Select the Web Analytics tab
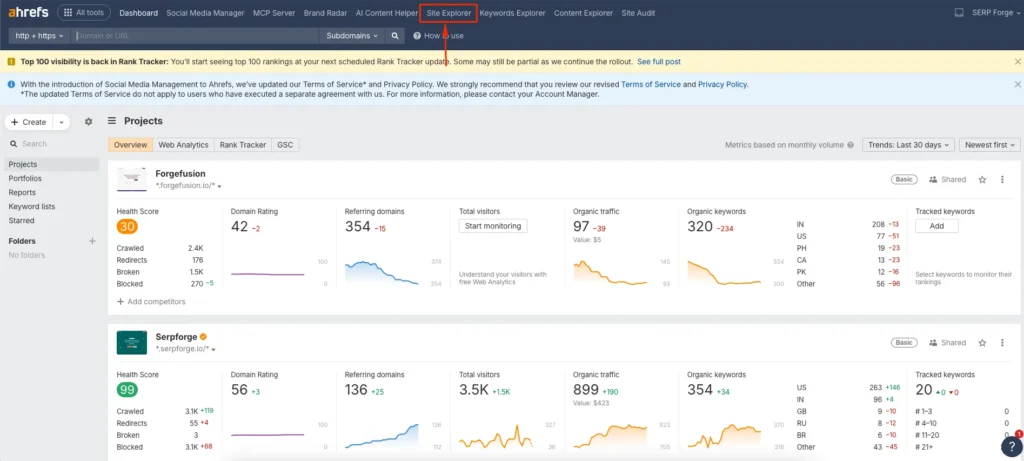Image resolution: width=1024 pixels, height=461 pixels. coord(183,145)
